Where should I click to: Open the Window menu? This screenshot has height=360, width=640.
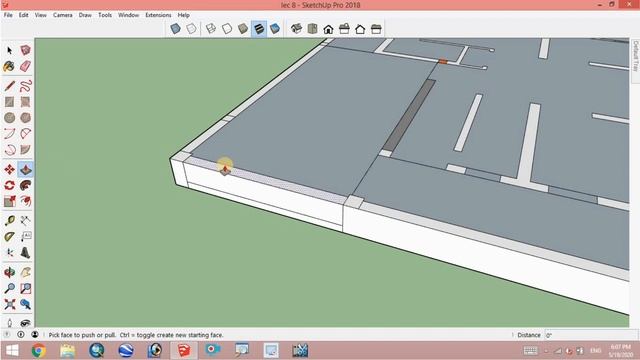(129, 15)
